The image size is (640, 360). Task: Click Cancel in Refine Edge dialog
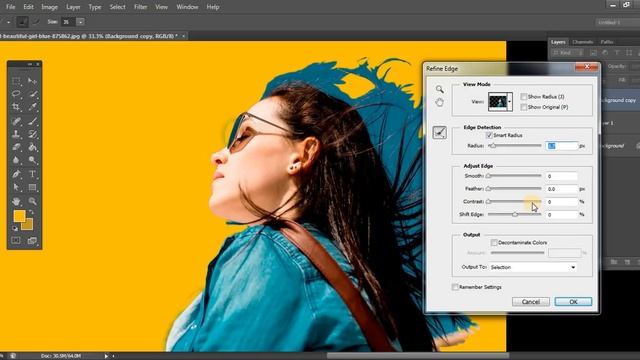pyautogui.click(x=531, y=302)
